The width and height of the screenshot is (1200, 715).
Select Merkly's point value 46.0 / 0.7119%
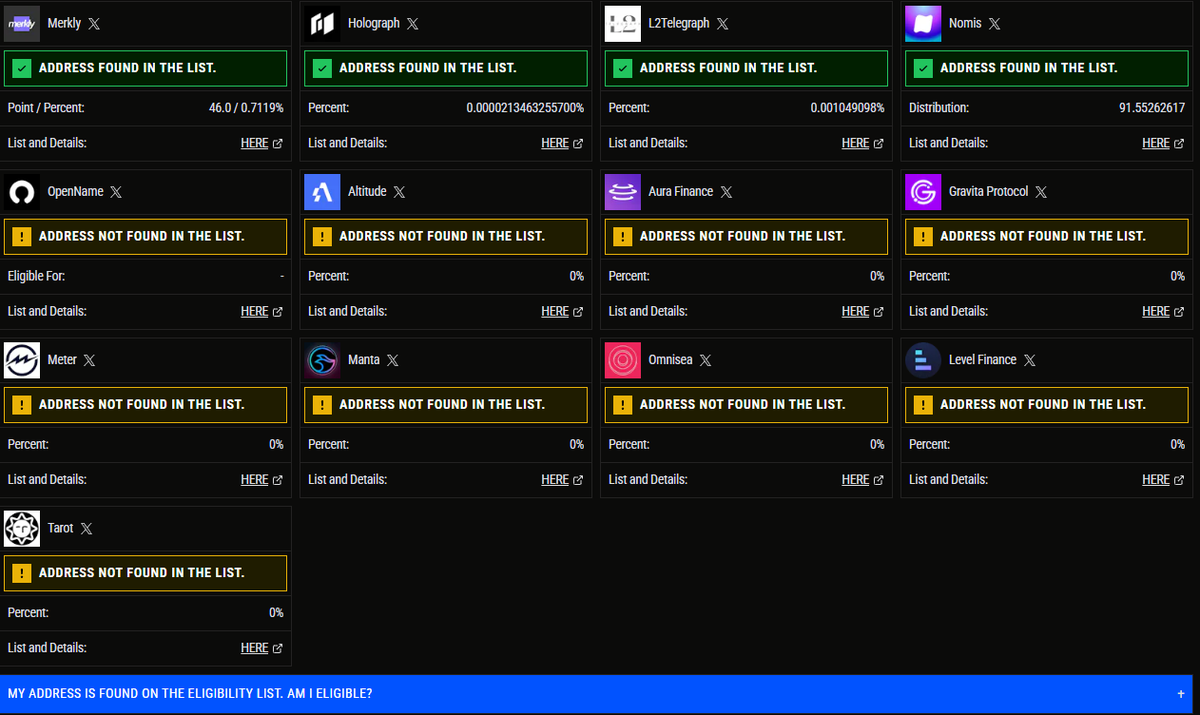click(246, 107)
